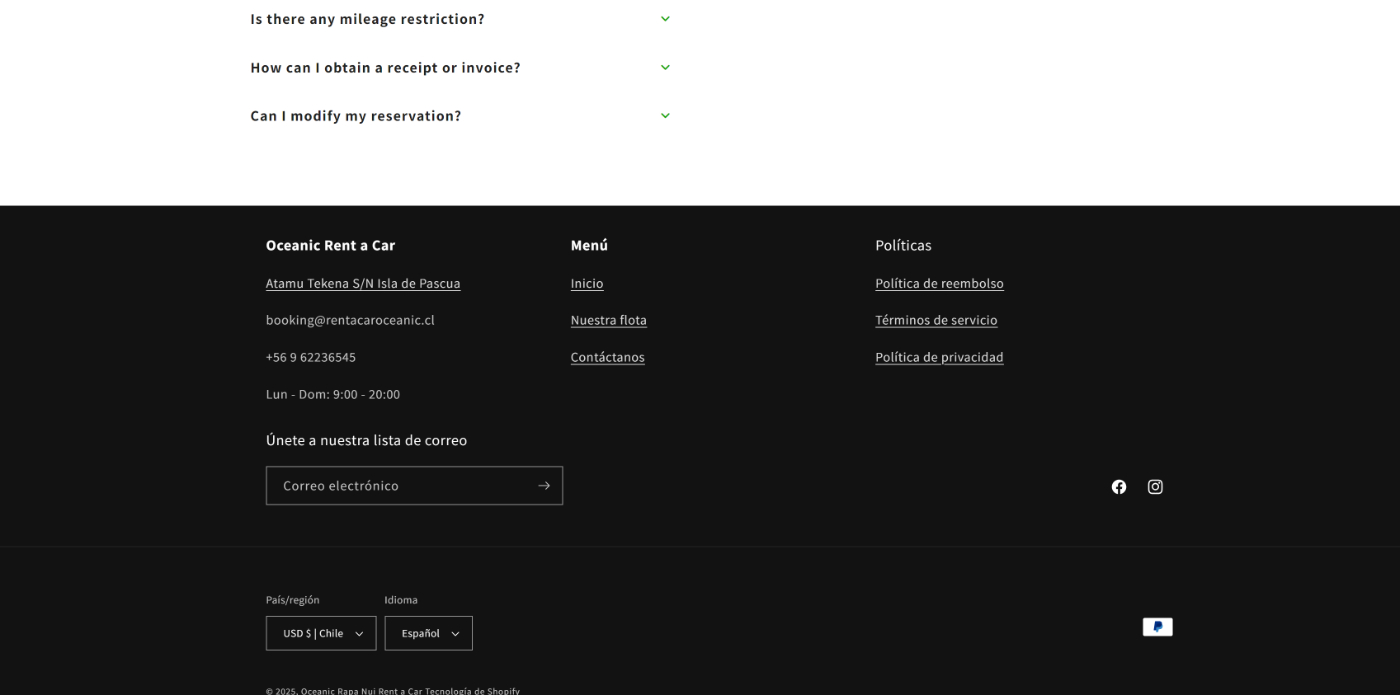Viewport: 1400px width, 695px height.
Task: Click the PayPal payment icon
Action: (1157, 627)
